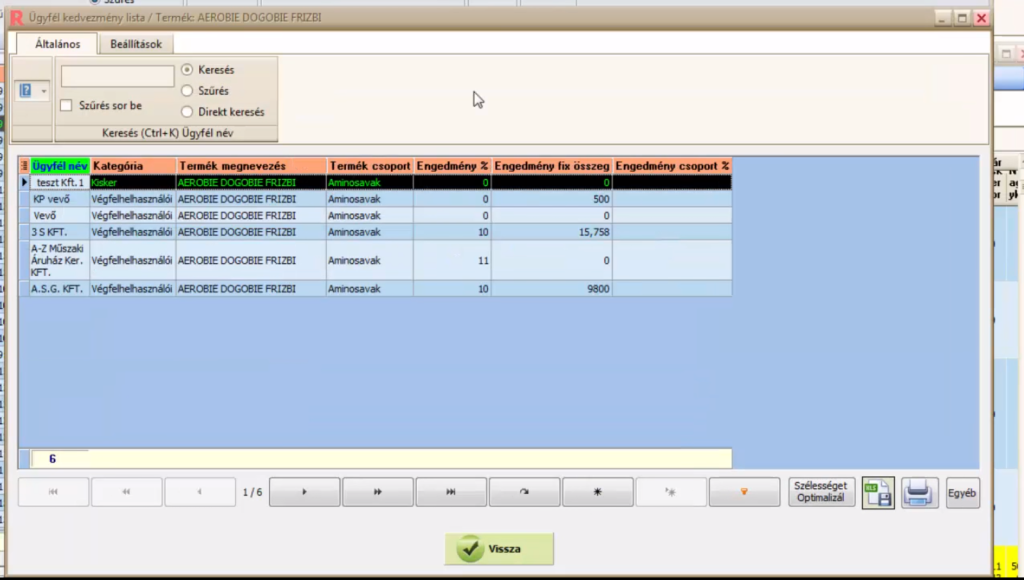Go to next record arrow
Viewport: 1024px width, 580px height.
pos(305,492)
